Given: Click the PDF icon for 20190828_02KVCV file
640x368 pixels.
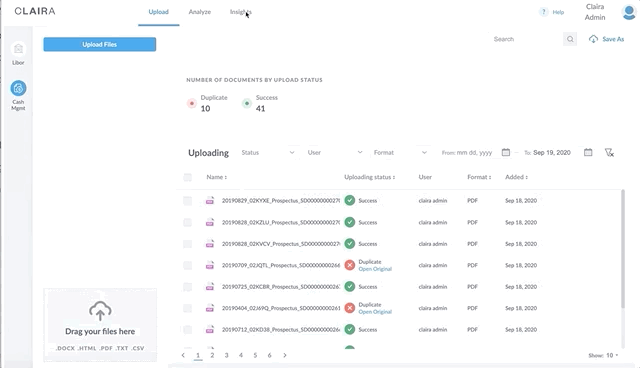Looking at the screenshot, I should coord(210,244).
